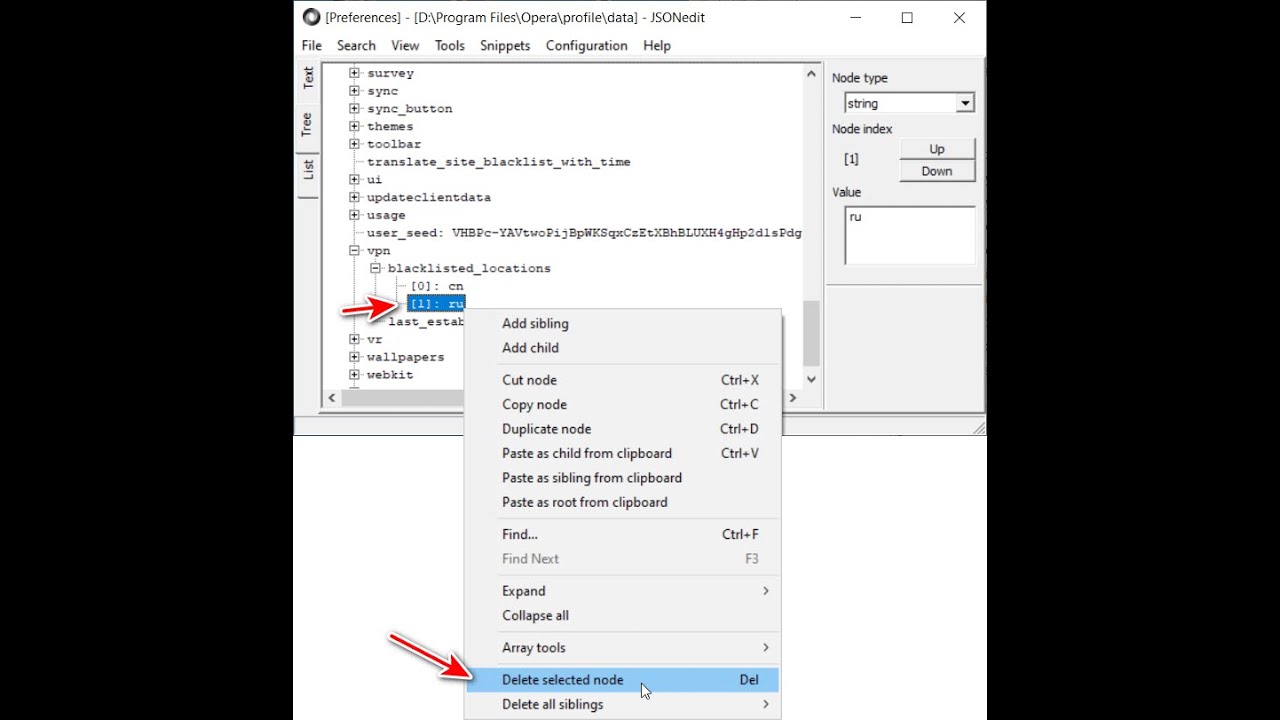Expand the themes node
The height and width of the screenshot is (720, 1280).
pyautogui.click(x=354, y=126)
